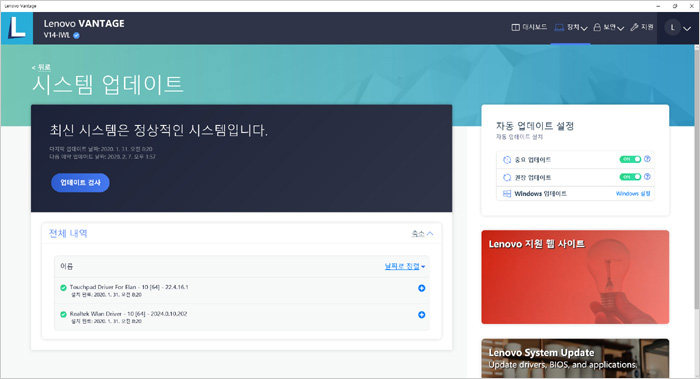Open the Windows 설정 link
This screenshot has width=700, height=379.
pos(633,194)
